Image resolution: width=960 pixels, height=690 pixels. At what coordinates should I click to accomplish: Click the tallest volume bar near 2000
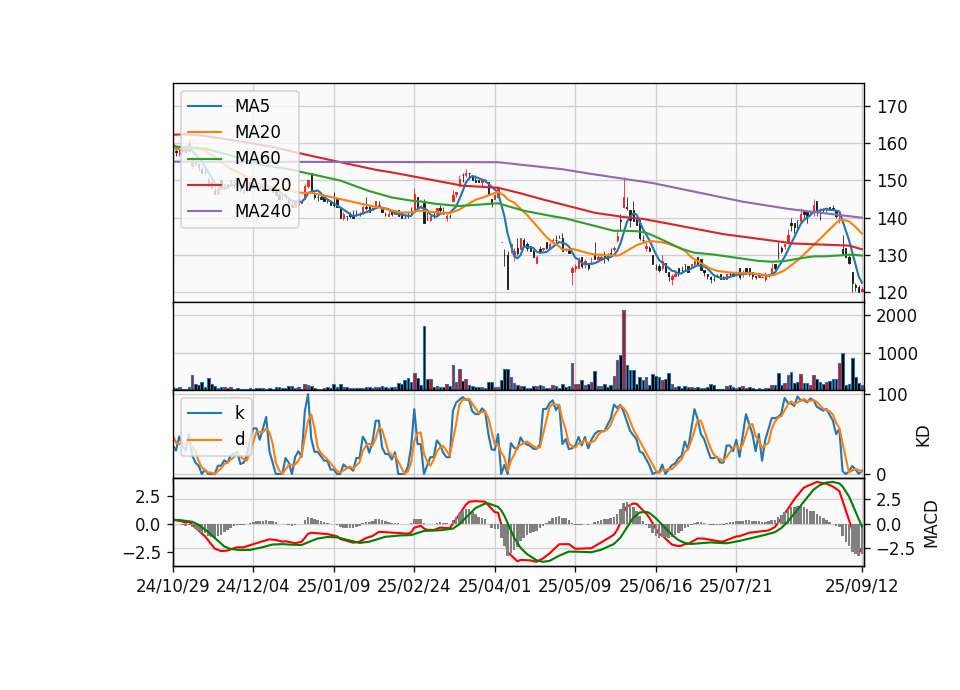(624, 350)
